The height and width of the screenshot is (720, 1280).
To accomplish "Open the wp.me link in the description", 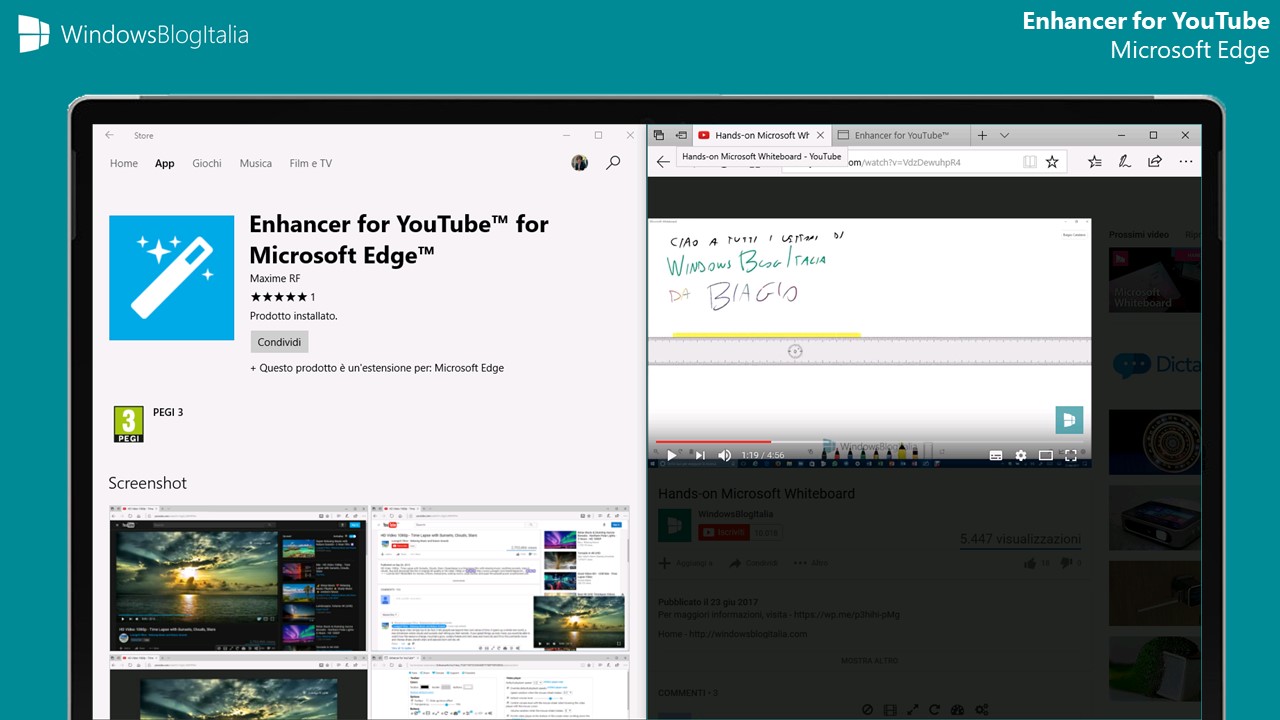I will pos(846,614).
